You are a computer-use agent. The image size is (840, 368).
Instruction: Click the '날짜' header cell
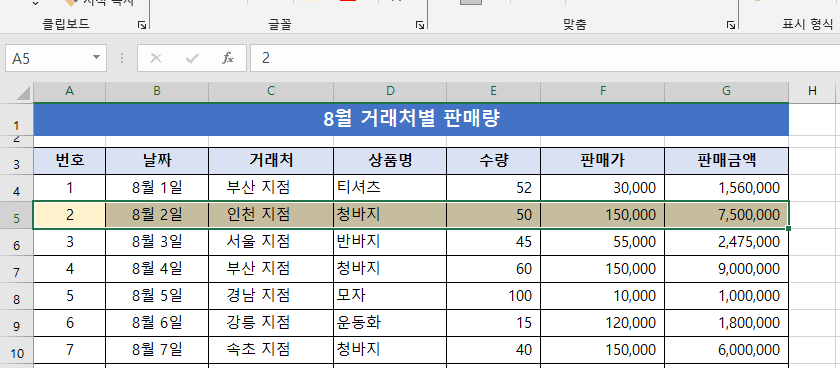coord(157,160)
